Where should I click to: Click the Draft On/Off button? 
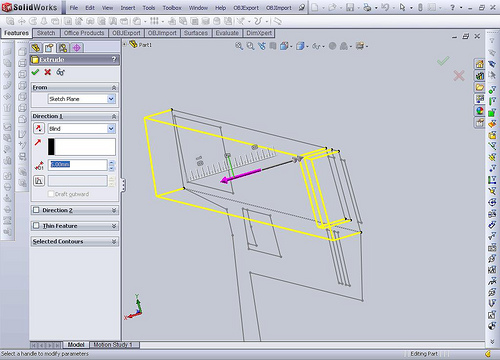tap(39, 181)
